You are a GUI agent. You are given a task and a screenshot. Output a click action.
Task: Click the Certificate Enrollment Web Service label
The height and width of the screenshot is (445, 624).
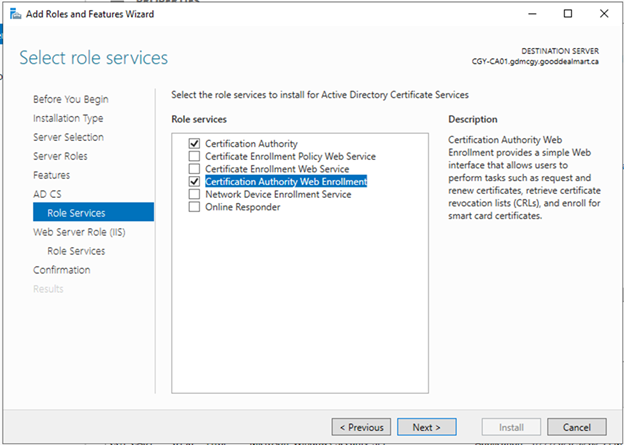click(x=277, y=169)
